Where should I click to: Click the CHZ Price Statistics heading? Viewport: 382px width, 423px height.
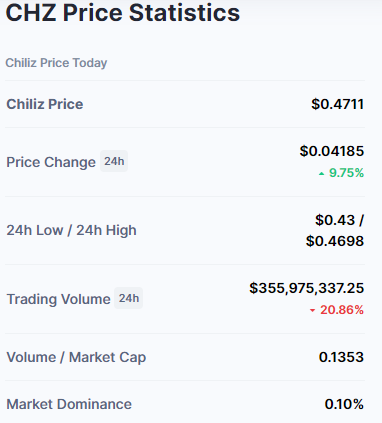tap(123, 13)
